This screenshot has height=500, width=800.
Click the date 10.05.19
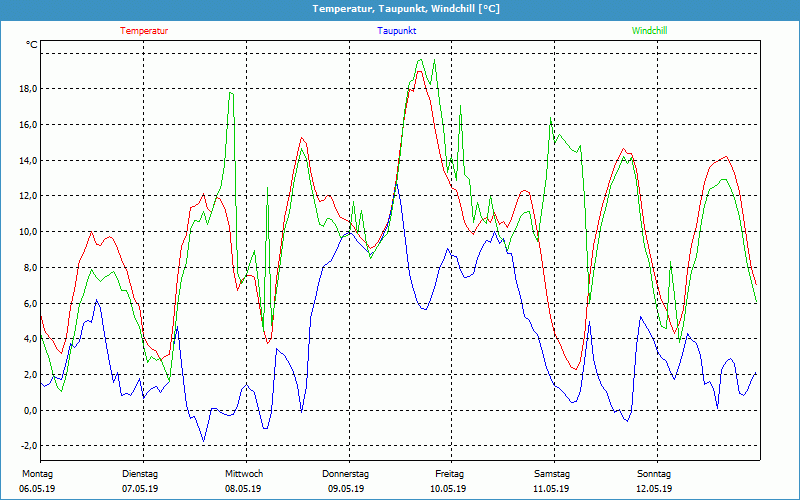(x=448, y=489)
